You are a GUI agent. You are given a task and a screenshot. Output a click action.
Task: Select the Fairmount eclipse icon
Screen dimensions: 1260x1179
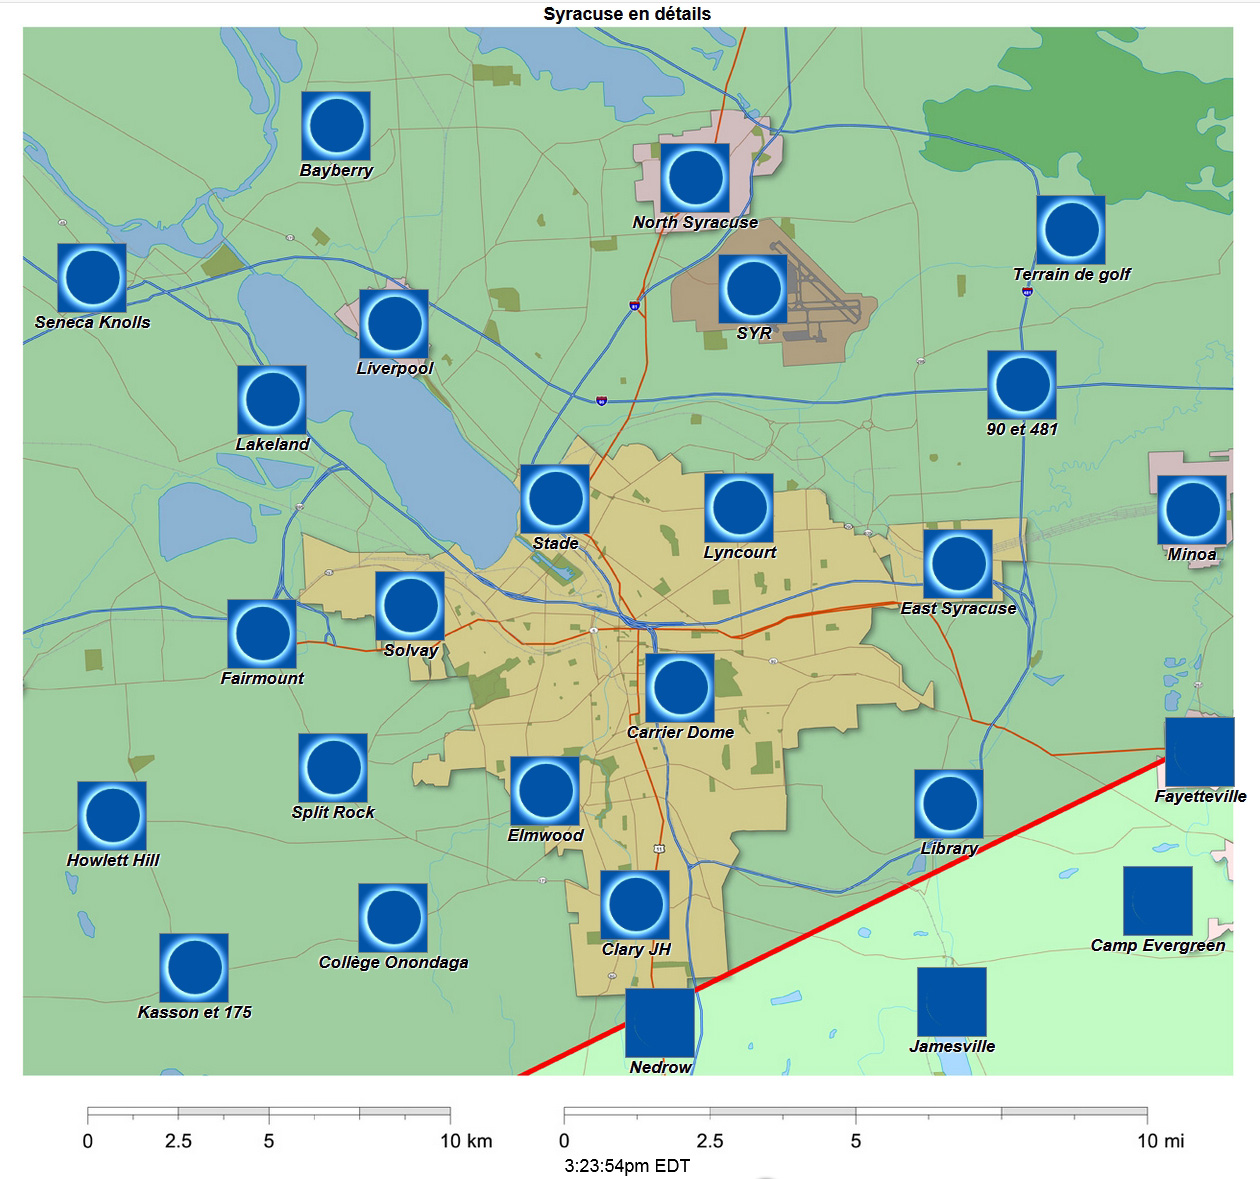(x=262, y=634)
